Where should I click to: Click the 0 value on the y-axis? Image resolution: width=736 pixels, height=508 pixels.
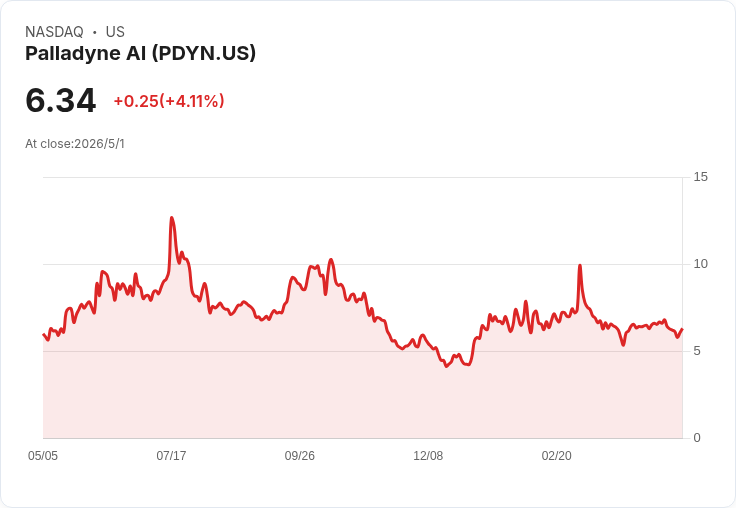697,438
